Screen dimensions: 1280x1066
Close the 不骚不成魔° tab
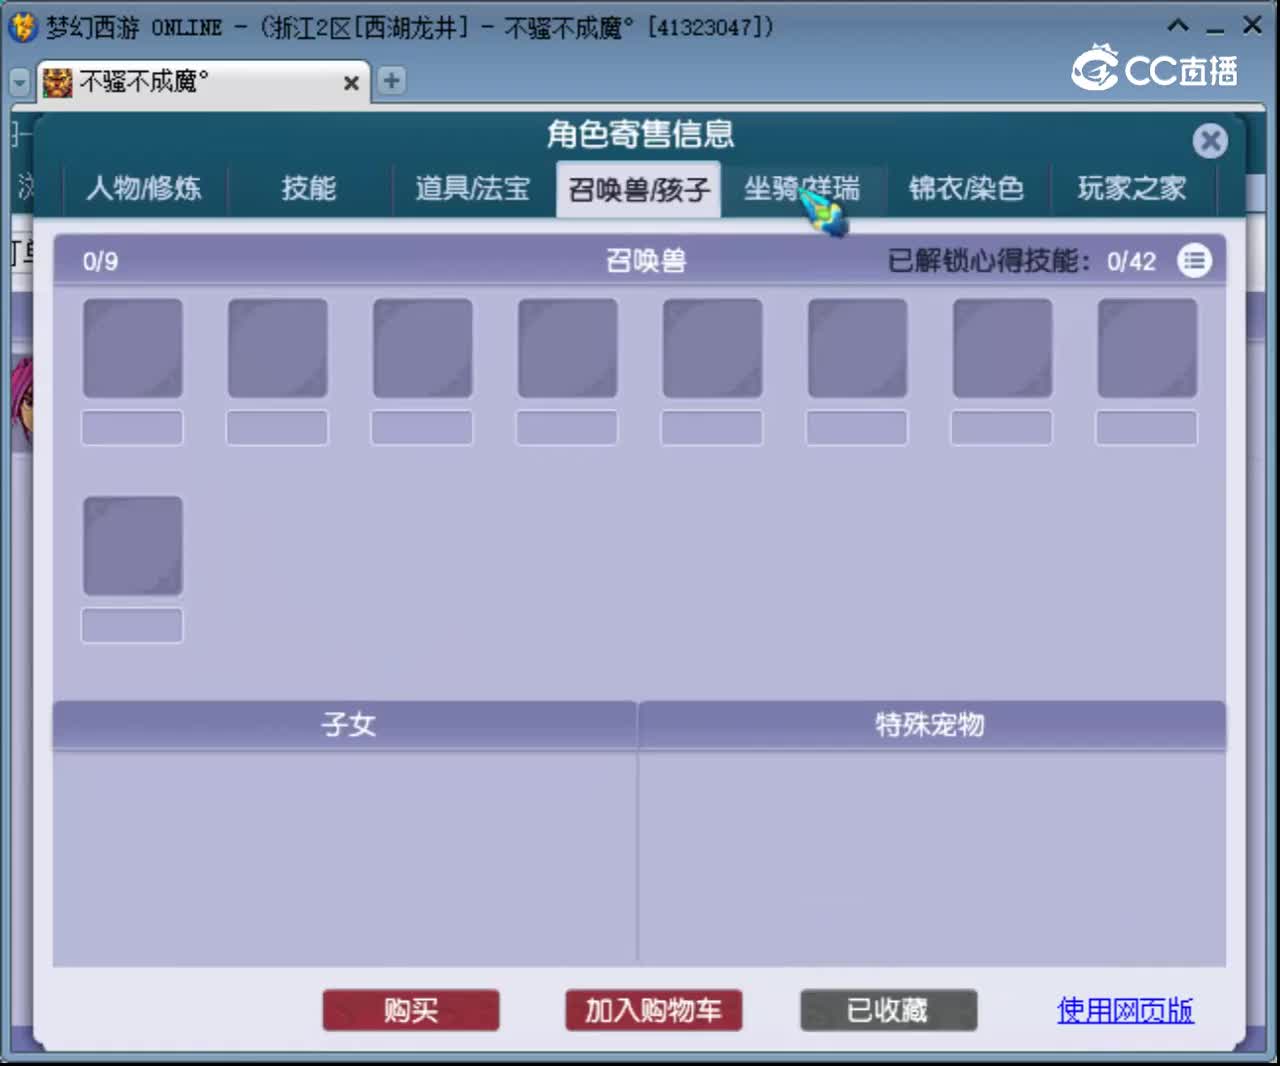[351, 83]
